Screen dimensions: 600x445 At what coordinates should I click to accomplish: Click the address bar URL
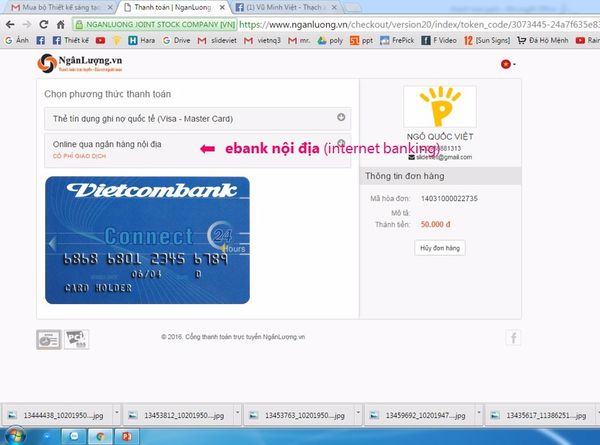[419, 24]
